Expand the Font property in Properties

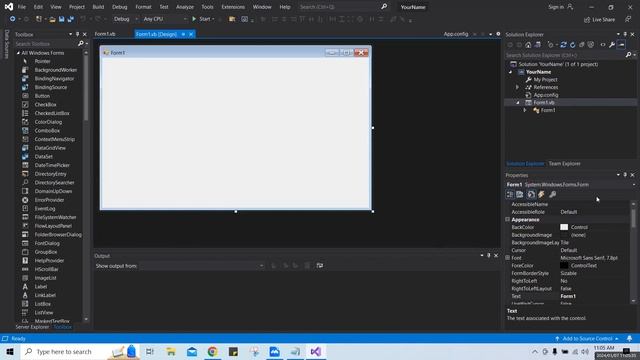tap(508, 258)
